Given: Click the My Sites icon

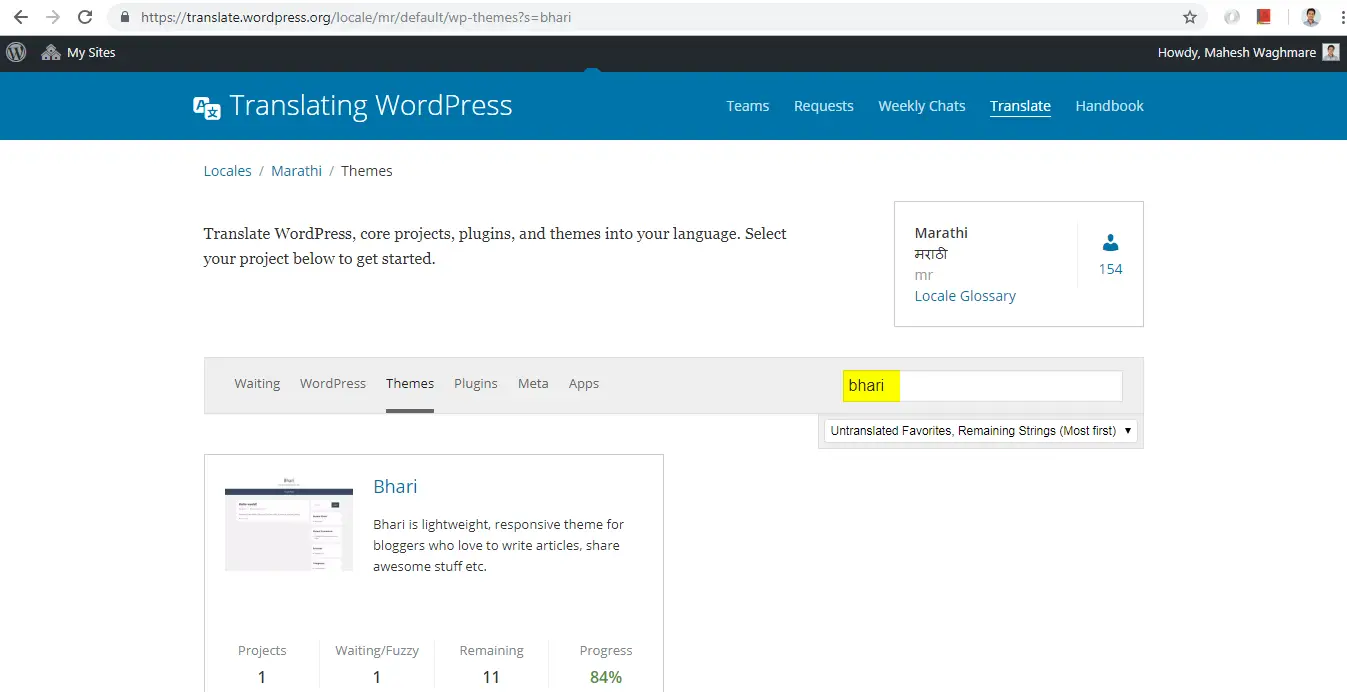Looking at the screenshot, I should pyautogui.click(x=51, y=52).
